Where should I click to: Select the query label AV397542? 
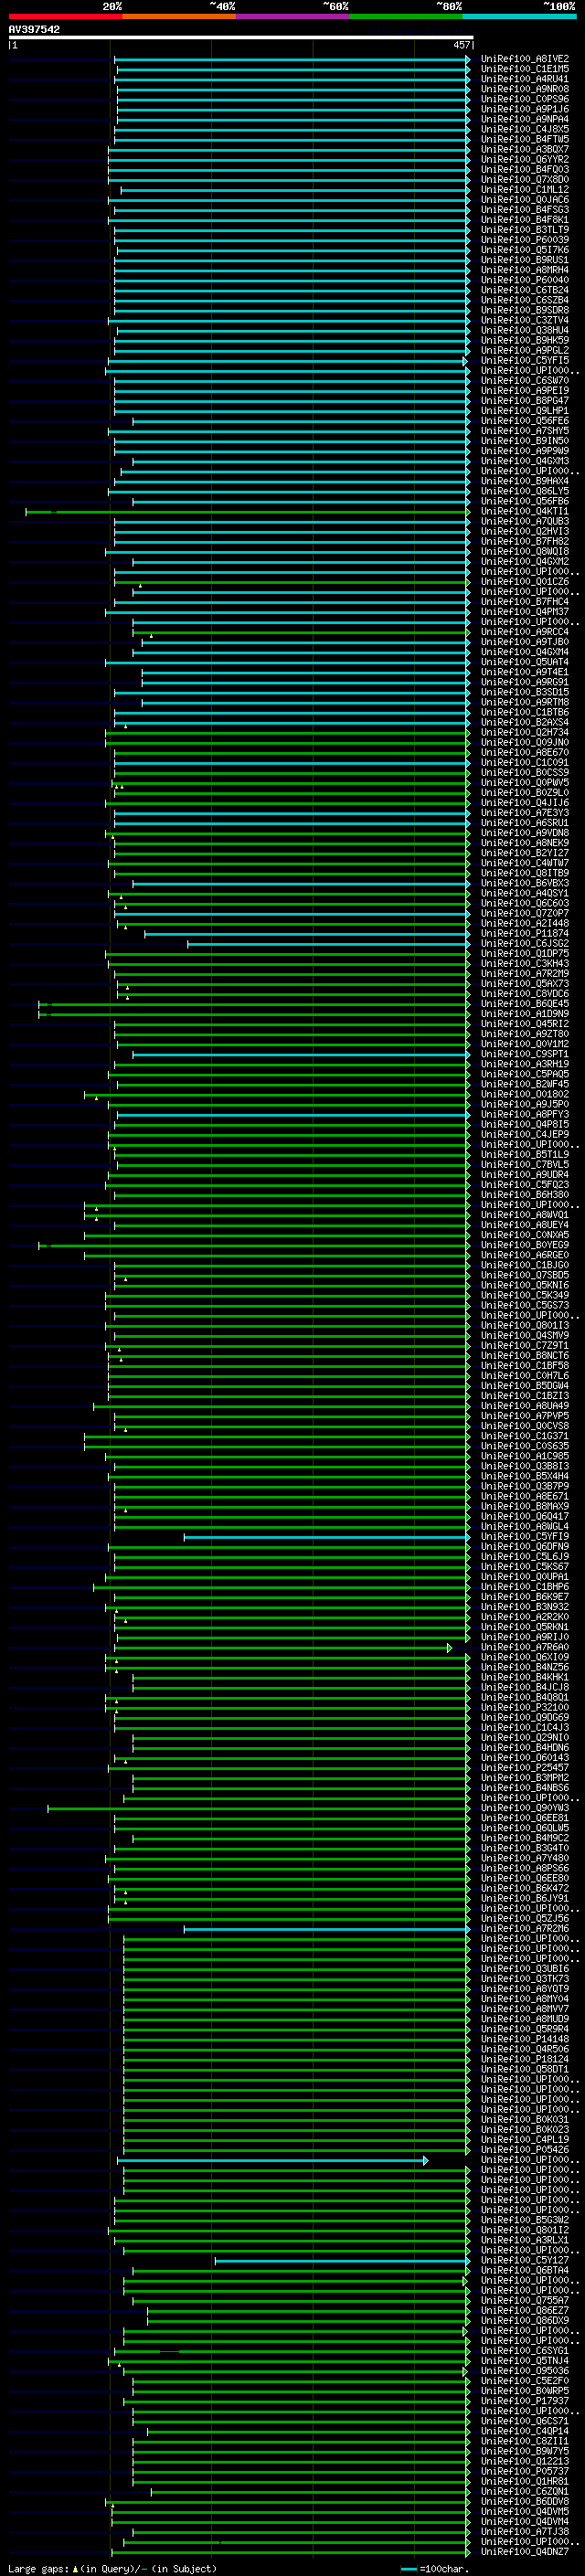[34, 29]
